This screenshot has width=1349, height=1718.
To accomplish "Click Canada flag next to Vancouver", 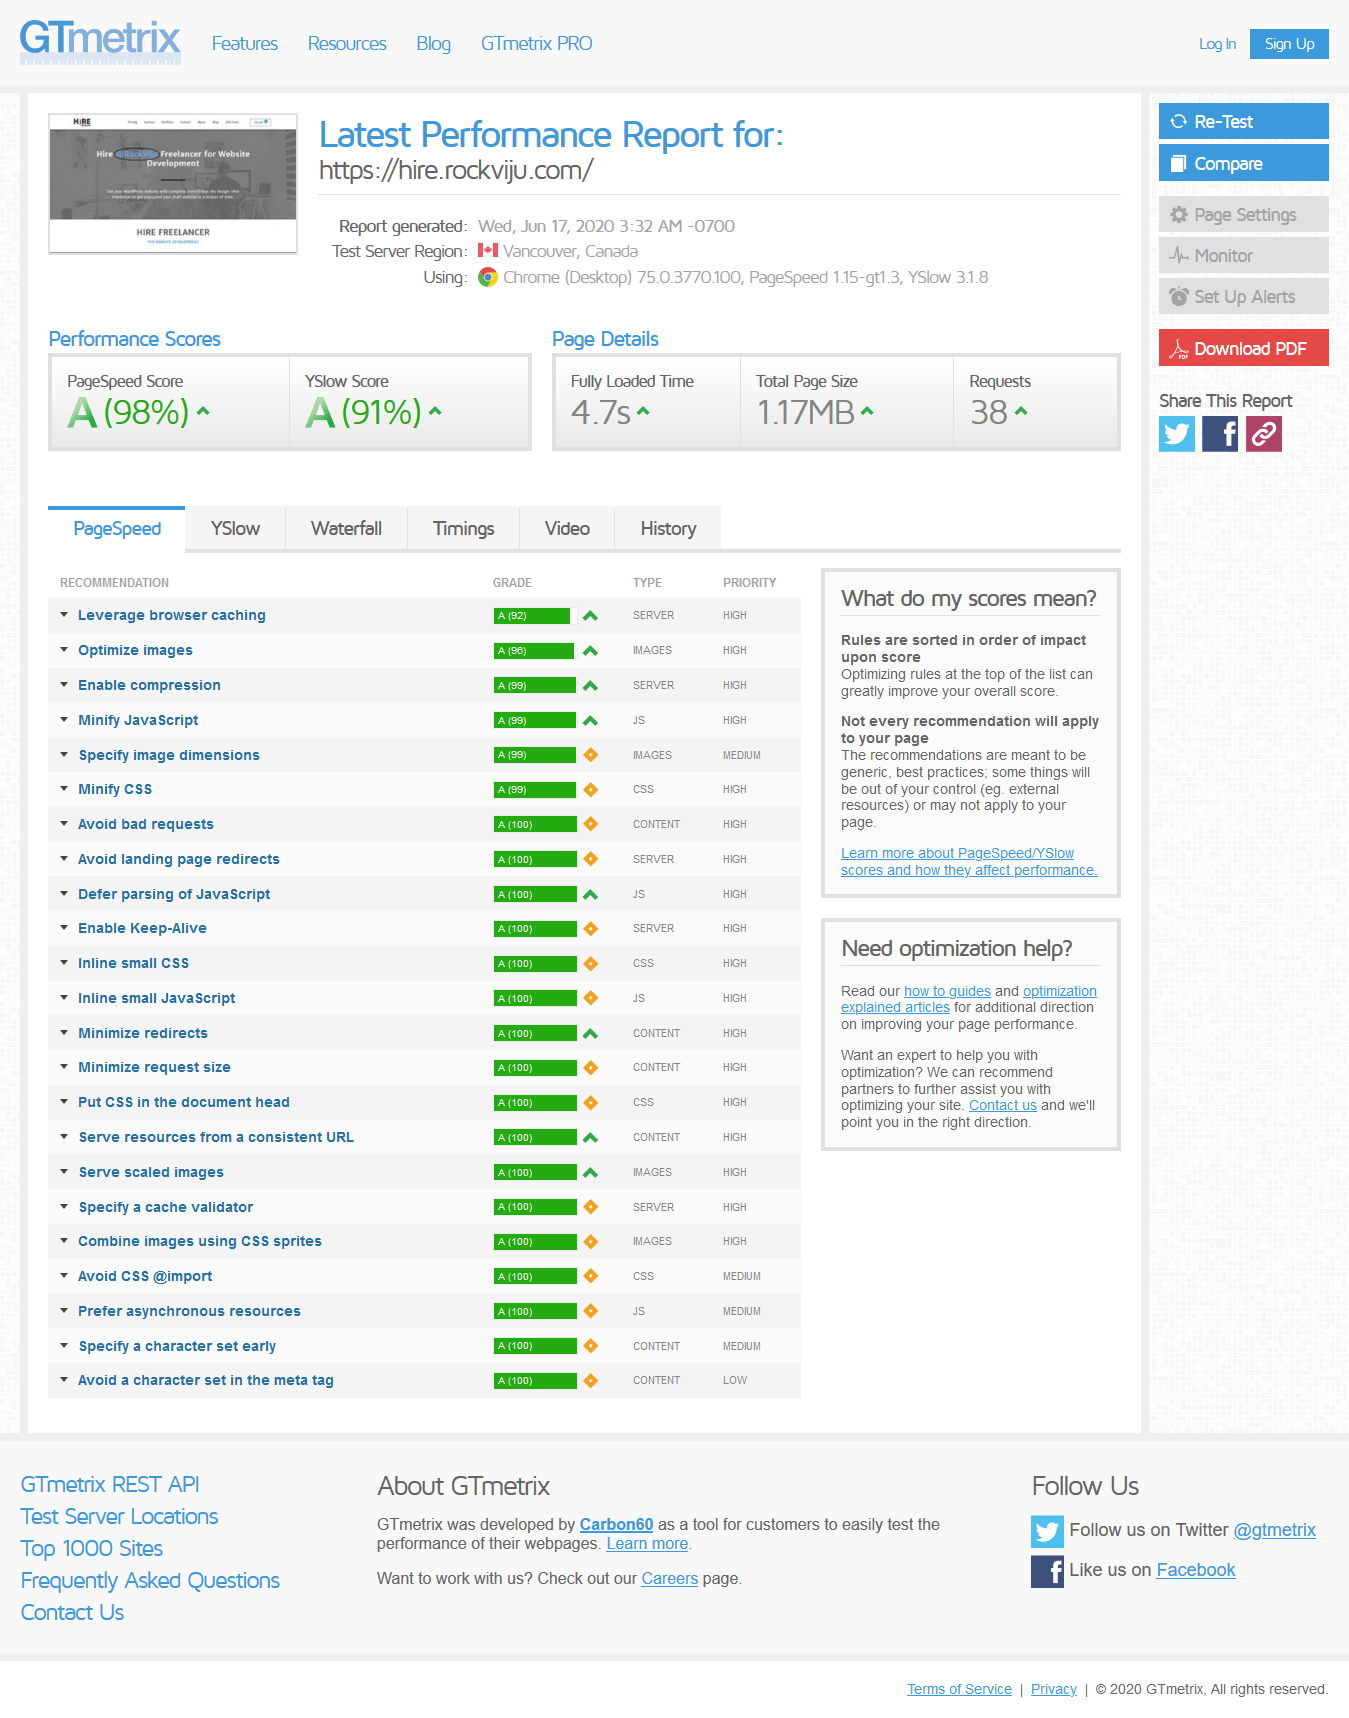I will pyautogui.click(x=487, y=250).
